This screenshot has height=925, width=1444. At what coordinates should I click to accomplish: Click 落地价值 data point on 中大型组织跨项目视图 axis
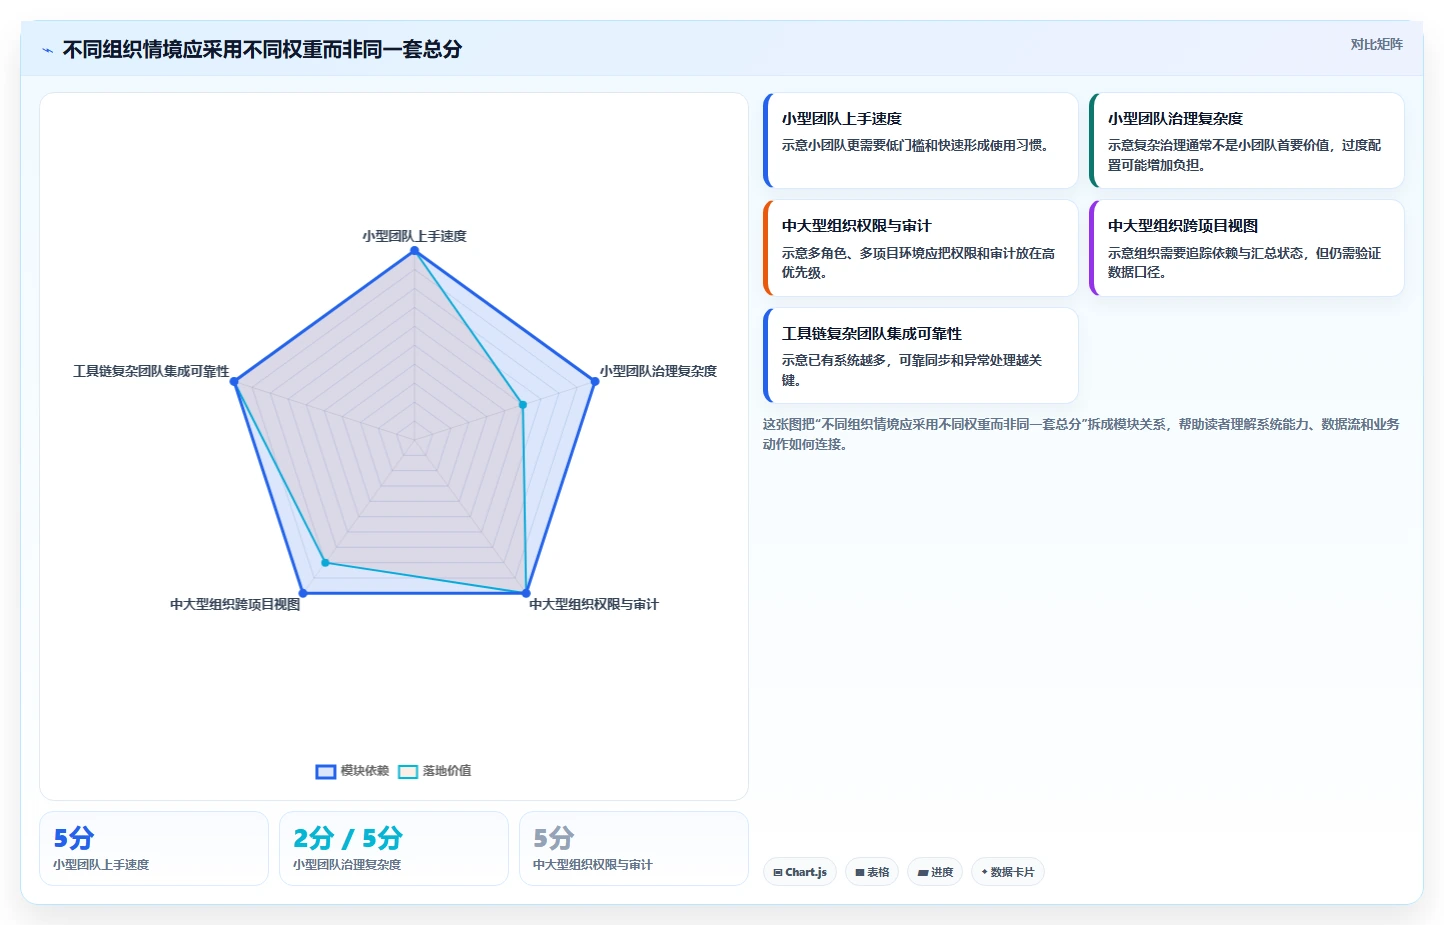325,563
